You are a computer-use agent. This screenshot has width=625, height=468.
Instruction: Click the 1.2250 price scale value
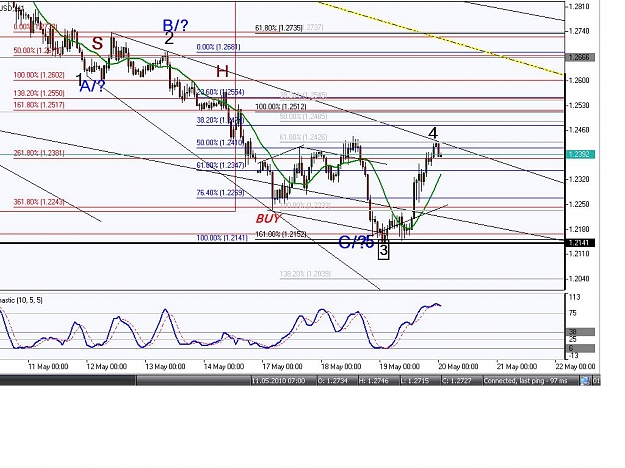pos(579,204)
